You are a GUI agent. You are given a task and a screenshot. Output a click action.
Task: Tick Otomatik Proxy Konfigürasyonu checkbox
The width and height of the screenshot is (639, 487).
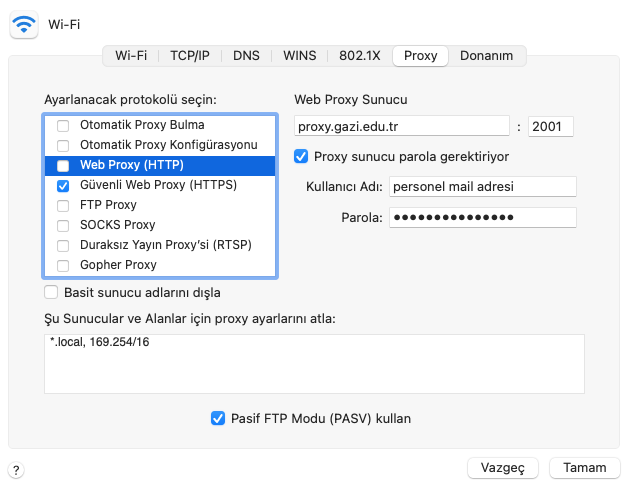coord(63,145)
